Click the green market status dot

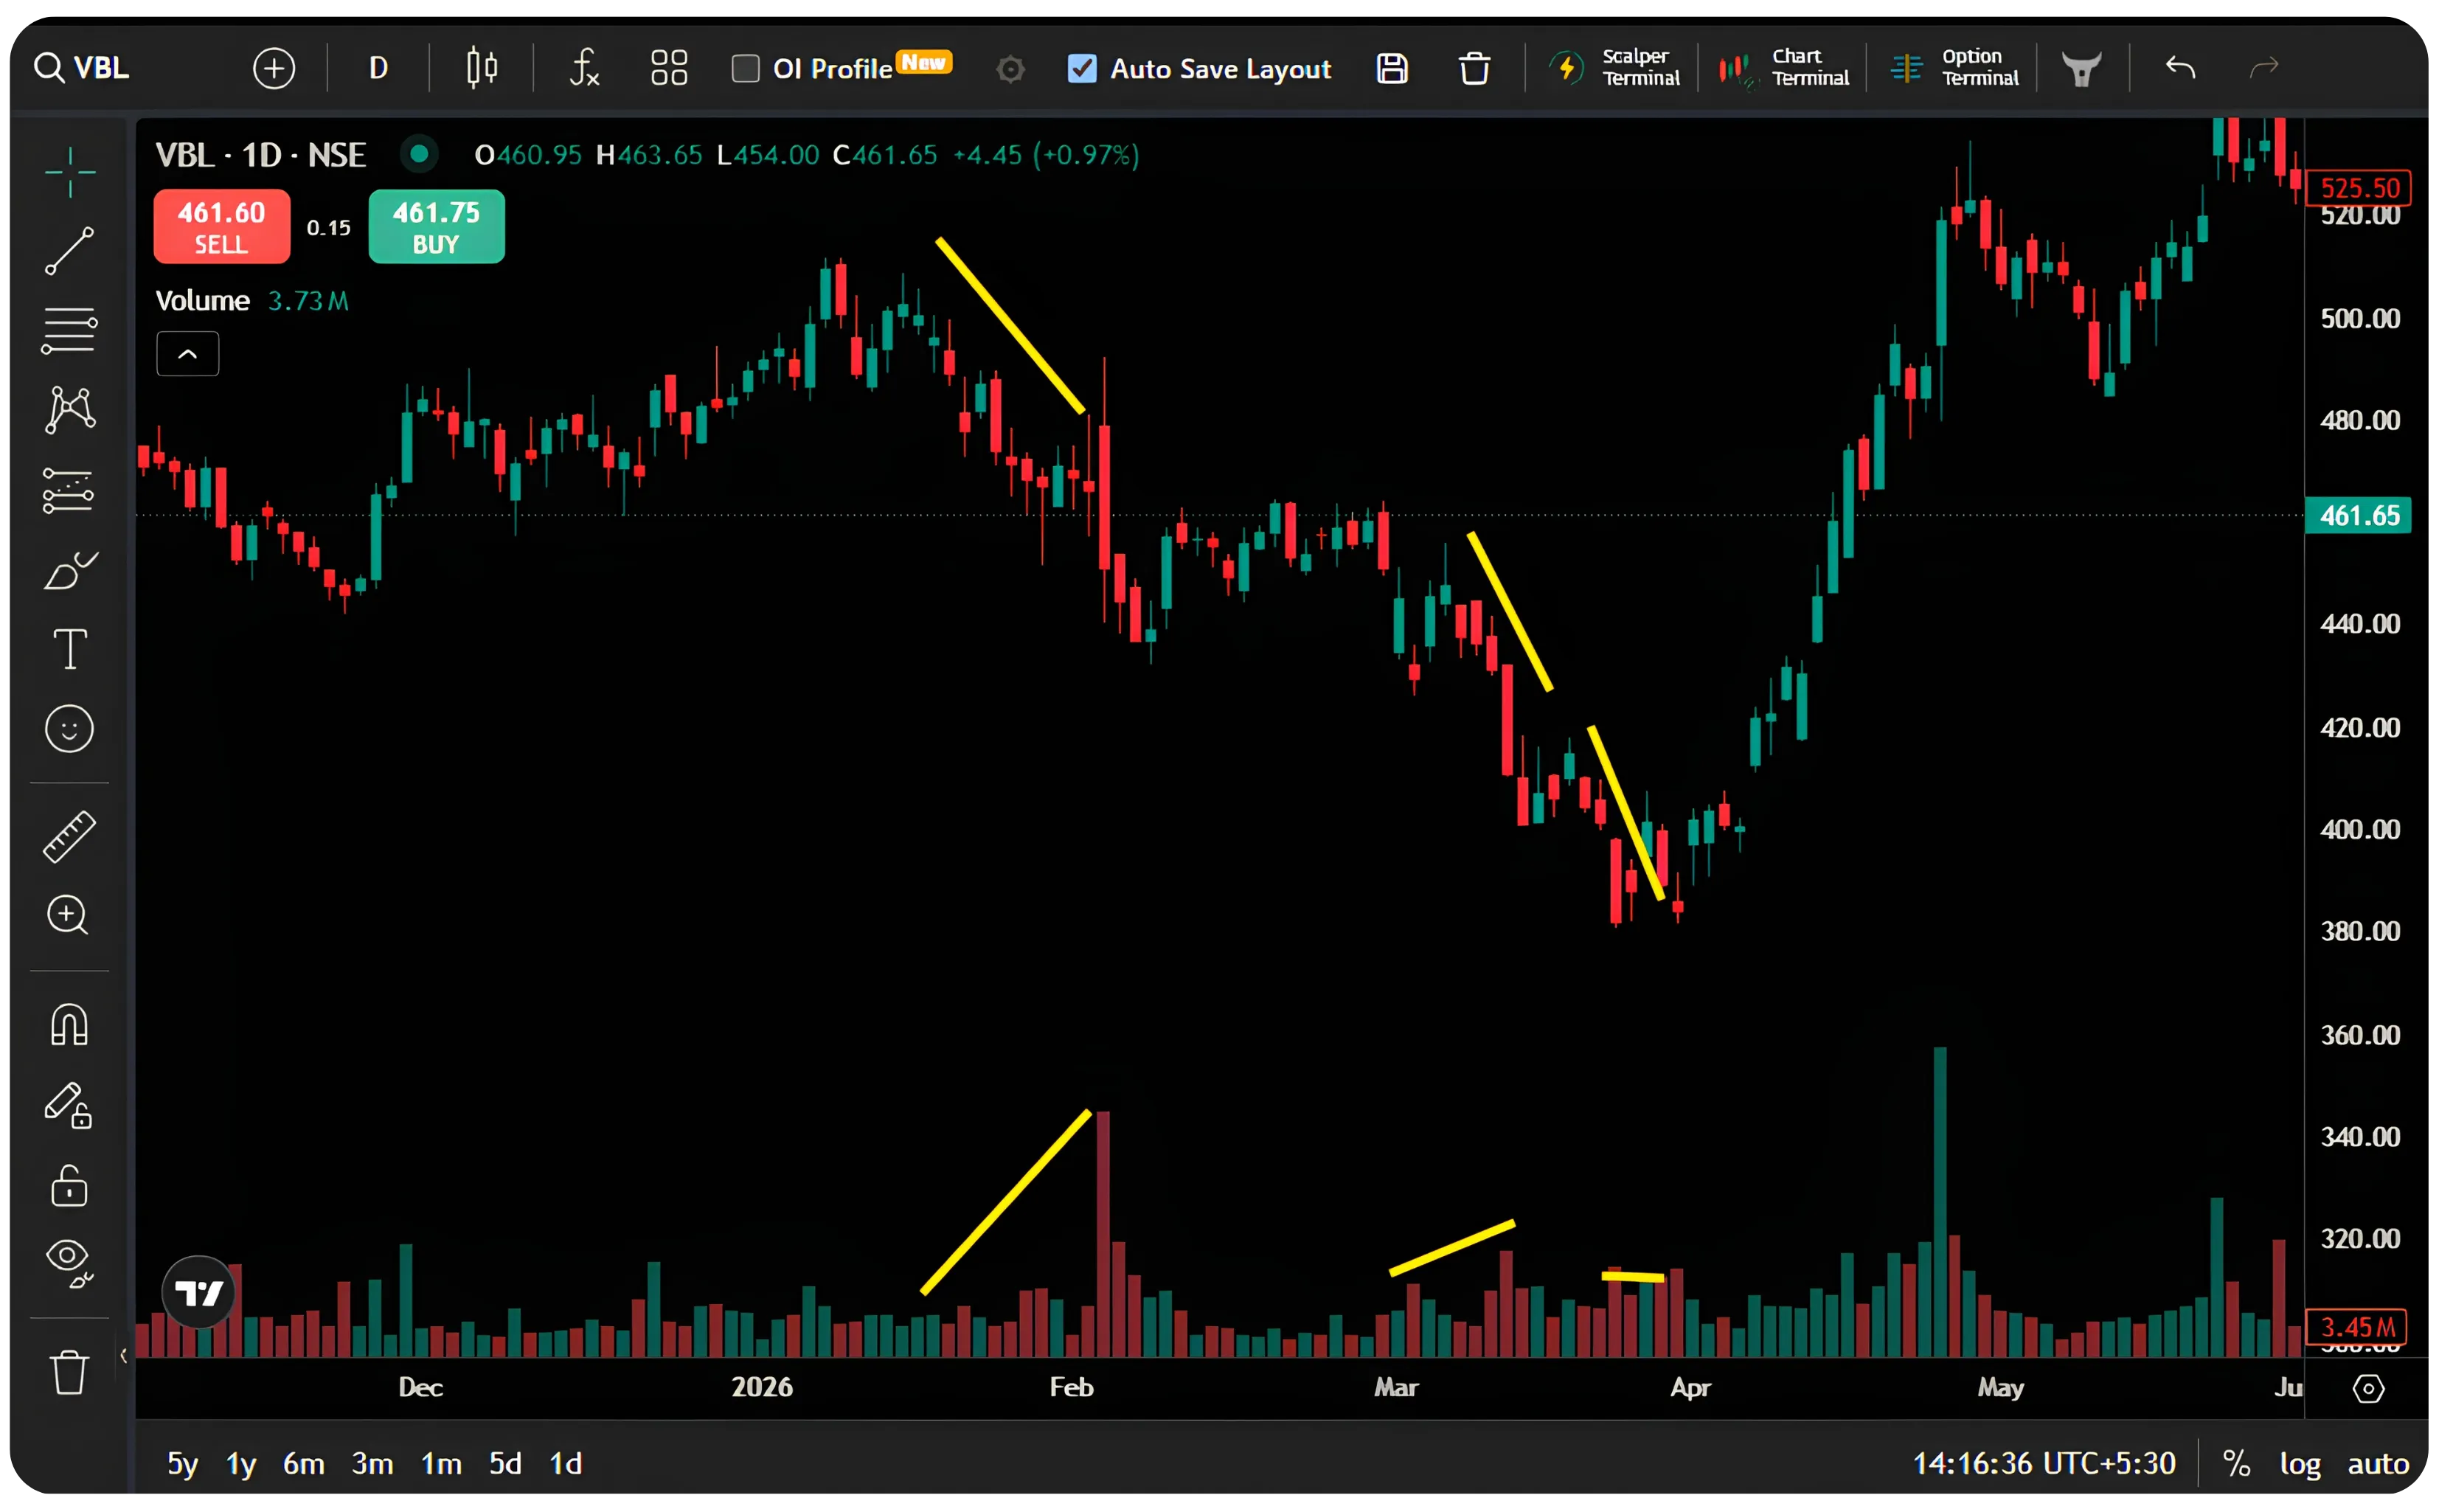(x=420, y=154)
